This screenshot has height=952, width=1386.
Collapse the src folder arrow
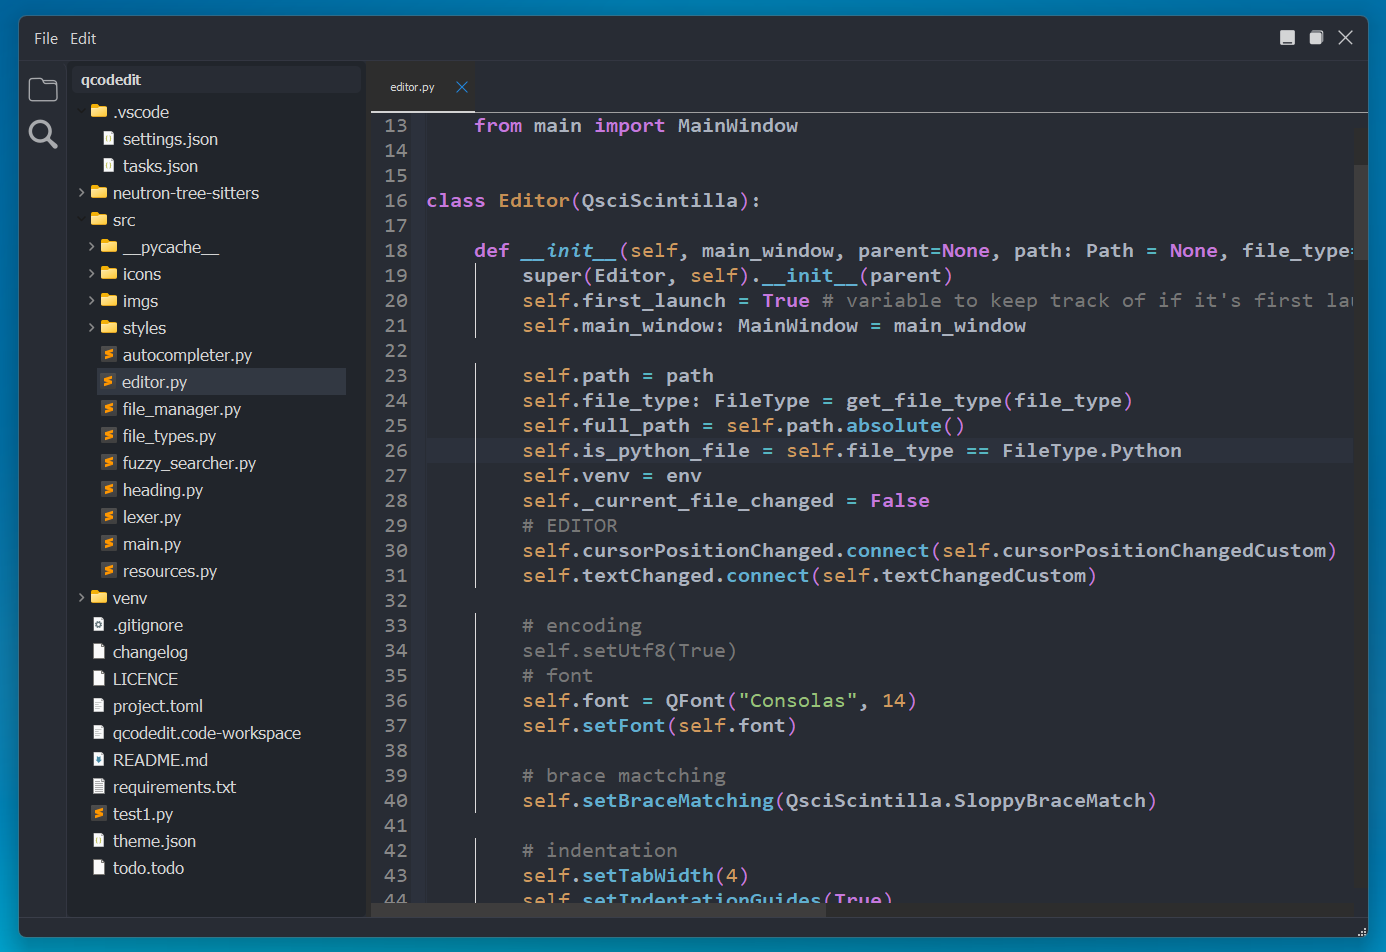coord(82,219)
